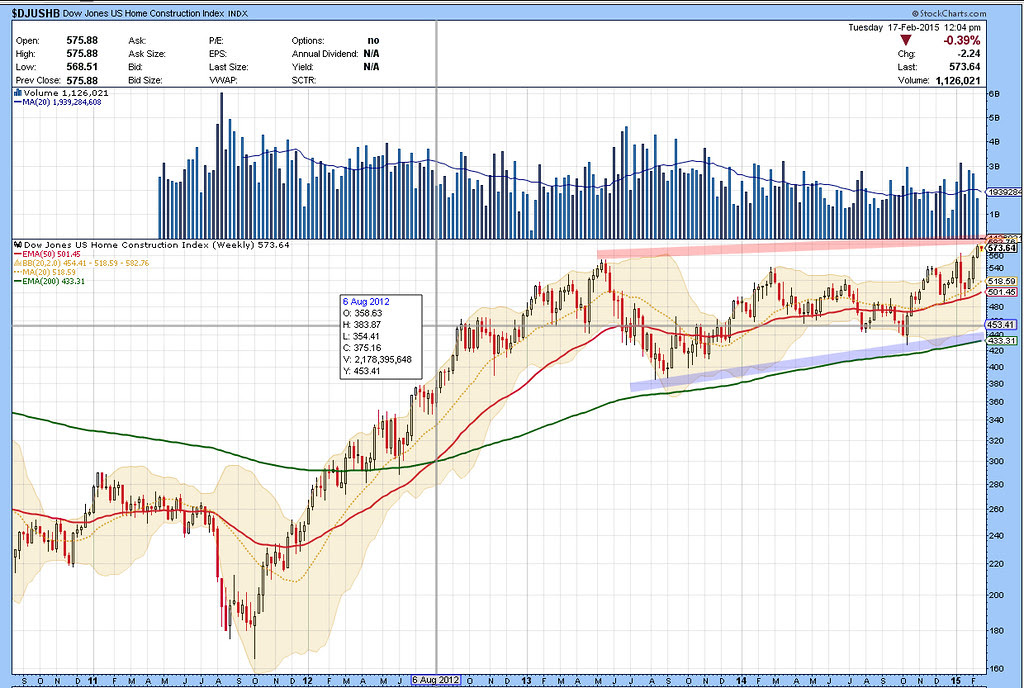Click the VWAP label
The height and width of the screenshot is (688, 1024).
pyautogui.click(x=223, y=80)
